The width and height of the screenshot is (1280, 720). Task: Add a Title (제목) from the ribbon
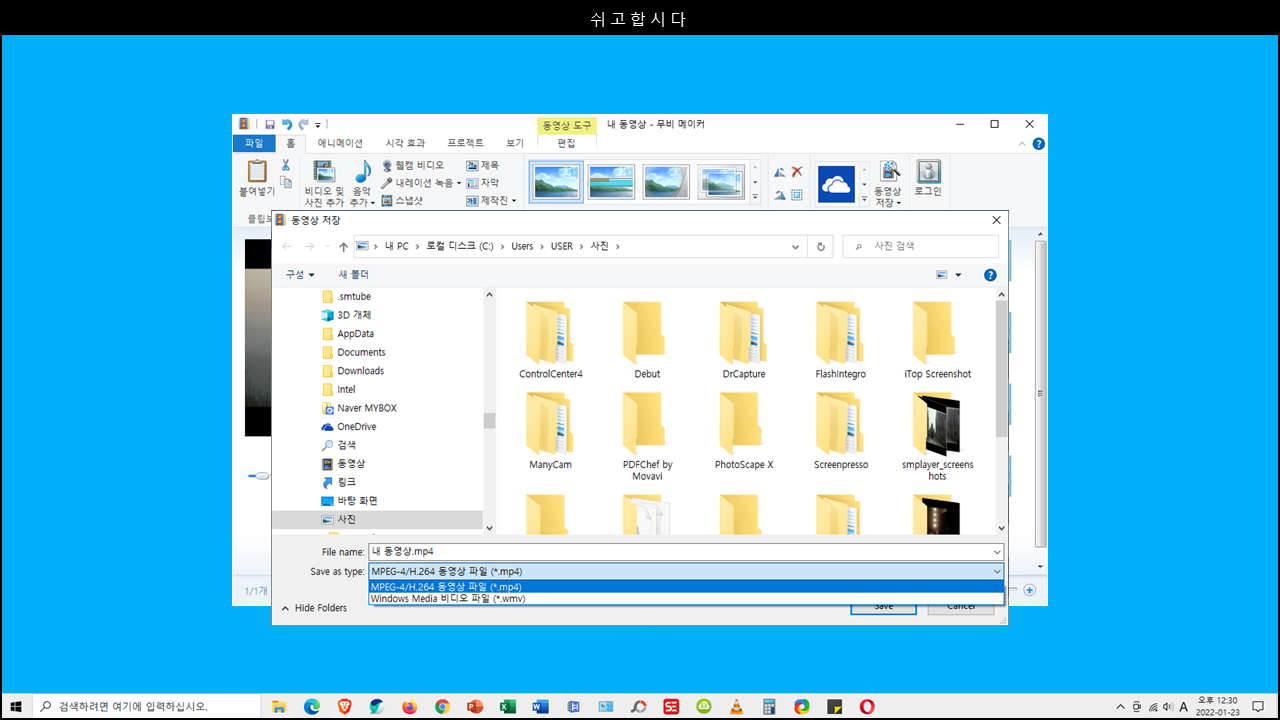(483, 165)
